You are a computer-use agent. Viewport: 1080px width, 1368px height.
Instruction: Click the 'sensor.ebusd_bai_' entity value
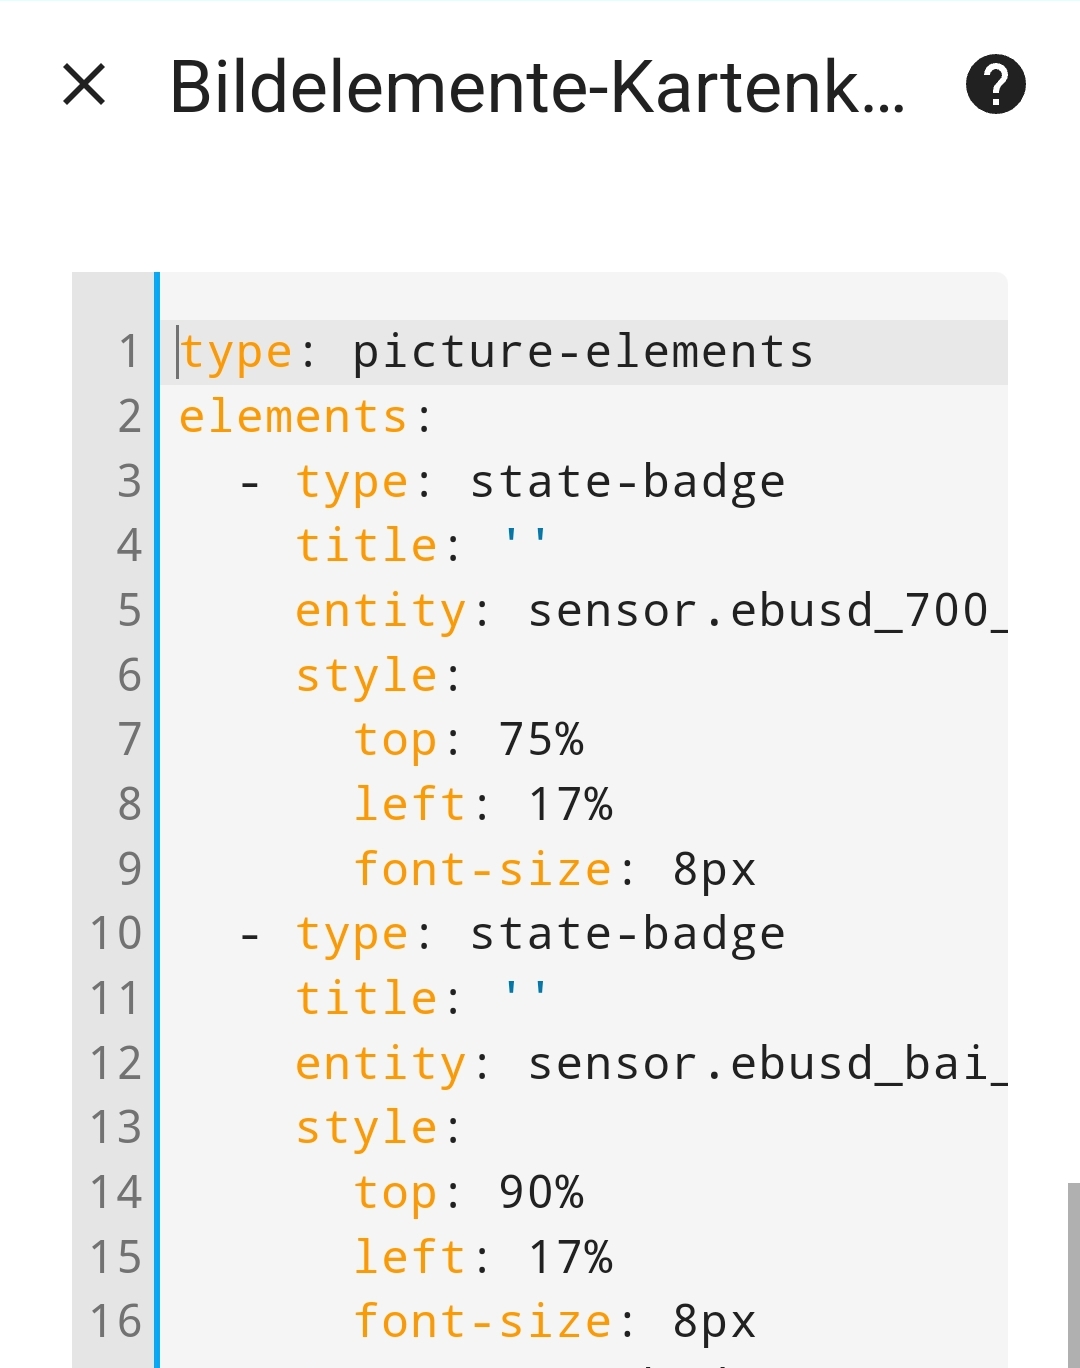(x=766, y=1063)
